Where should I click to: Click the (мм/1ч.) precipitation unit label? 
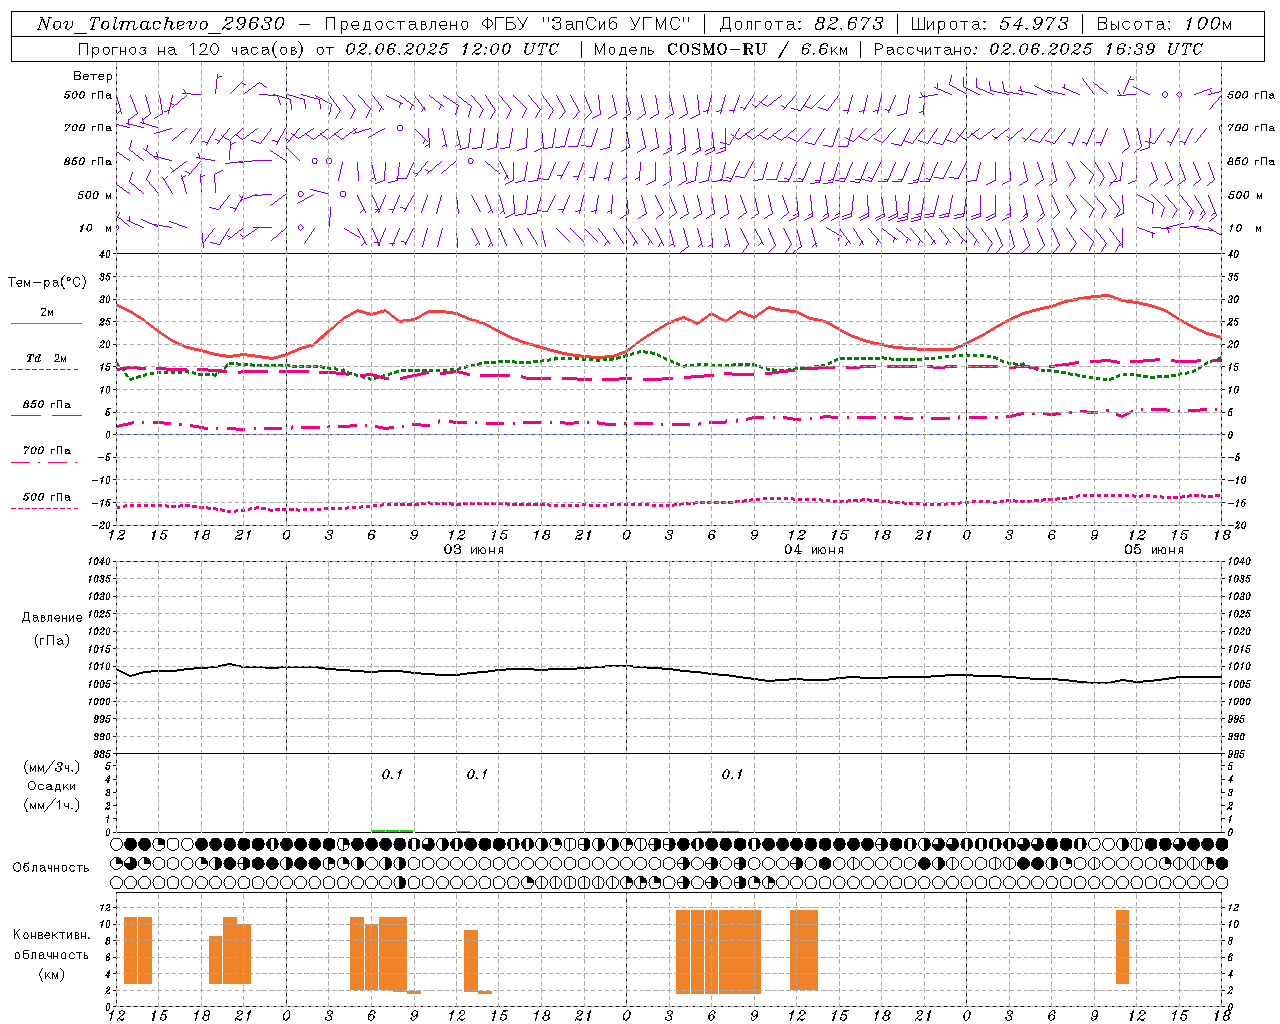click(x=52, y=805)
